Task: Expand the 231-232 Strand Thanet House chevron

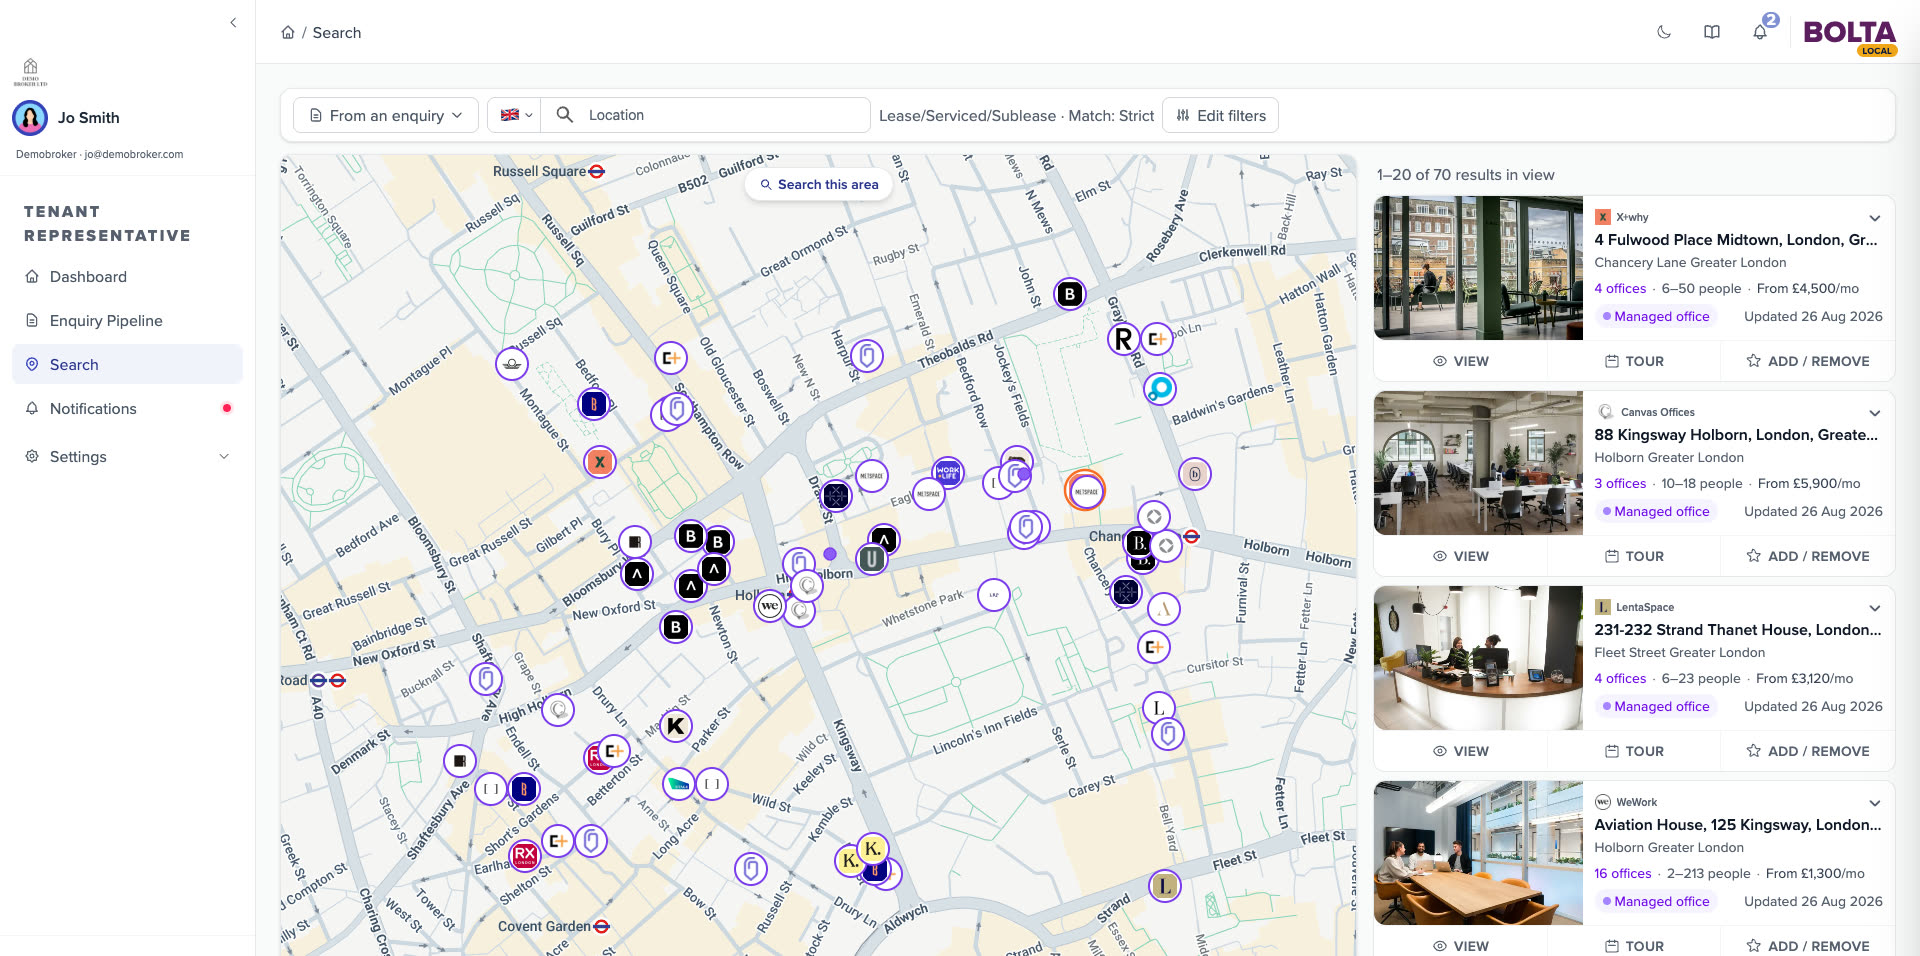Action: click(x=1875, y=608)
